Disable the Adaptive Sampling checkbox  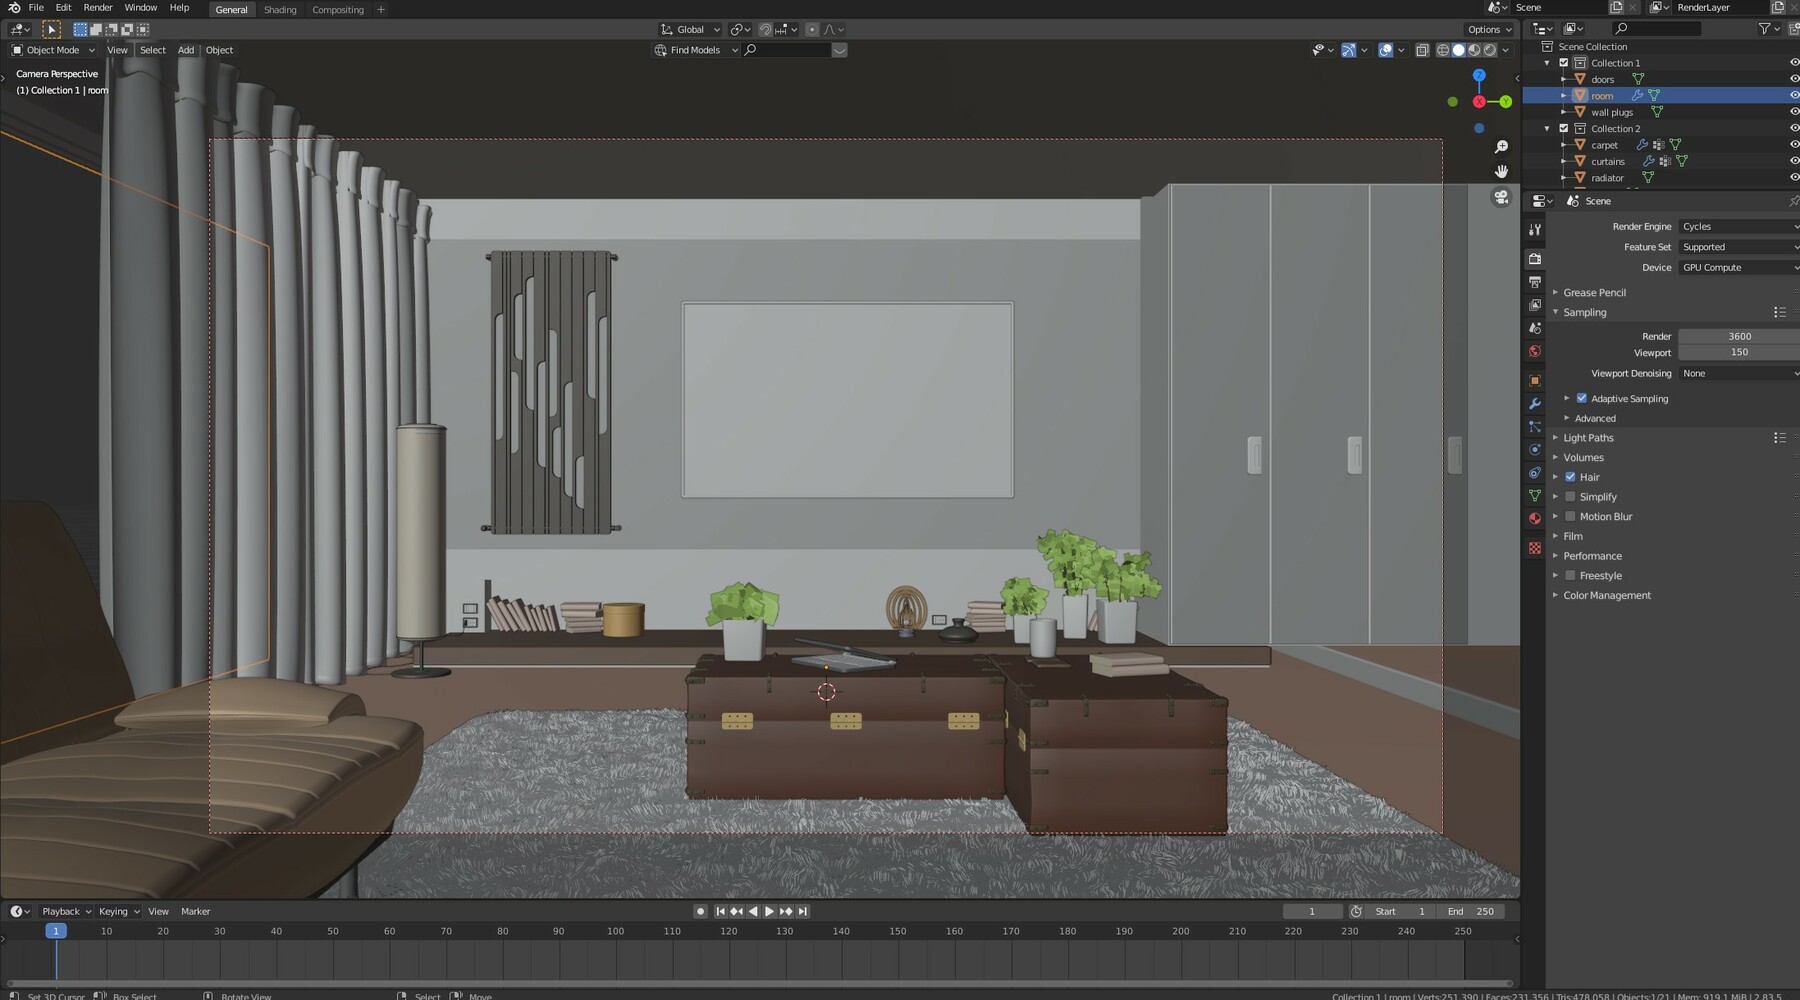(1581, 398)
